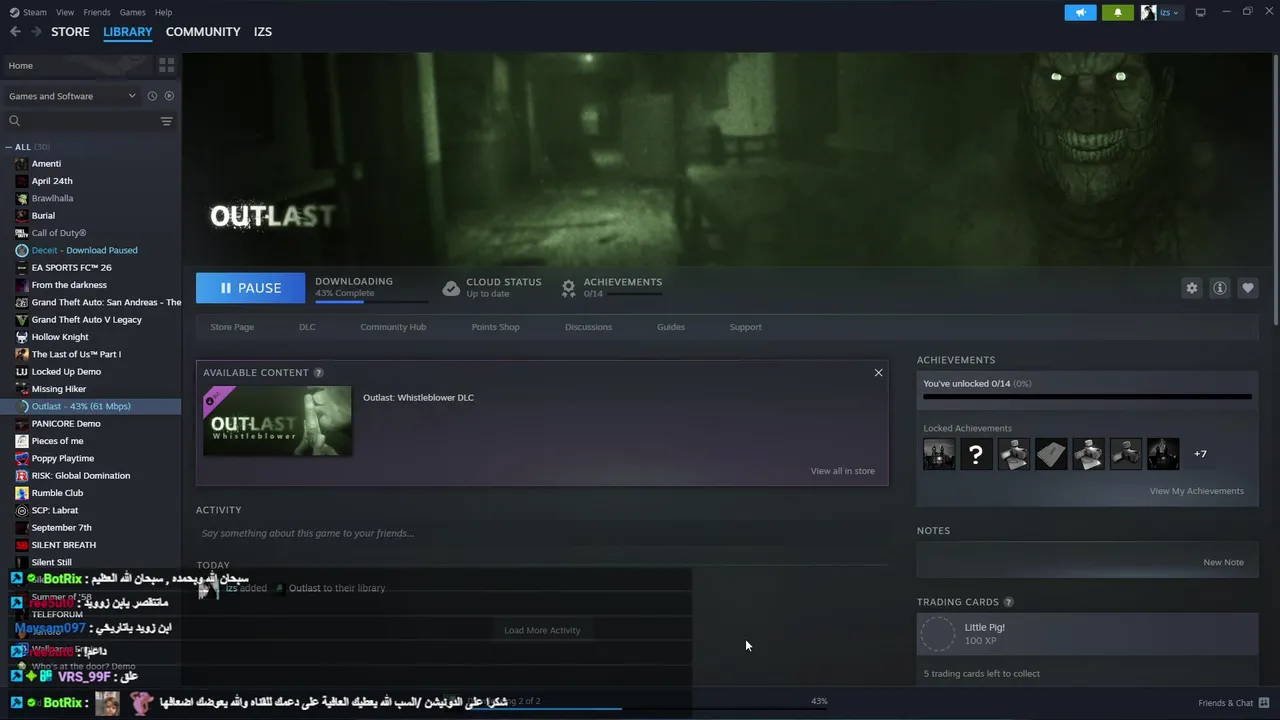Click the library search magnifier icon
The height and width of the screenshot is (720, 1280).
click(x=15, y=121)
